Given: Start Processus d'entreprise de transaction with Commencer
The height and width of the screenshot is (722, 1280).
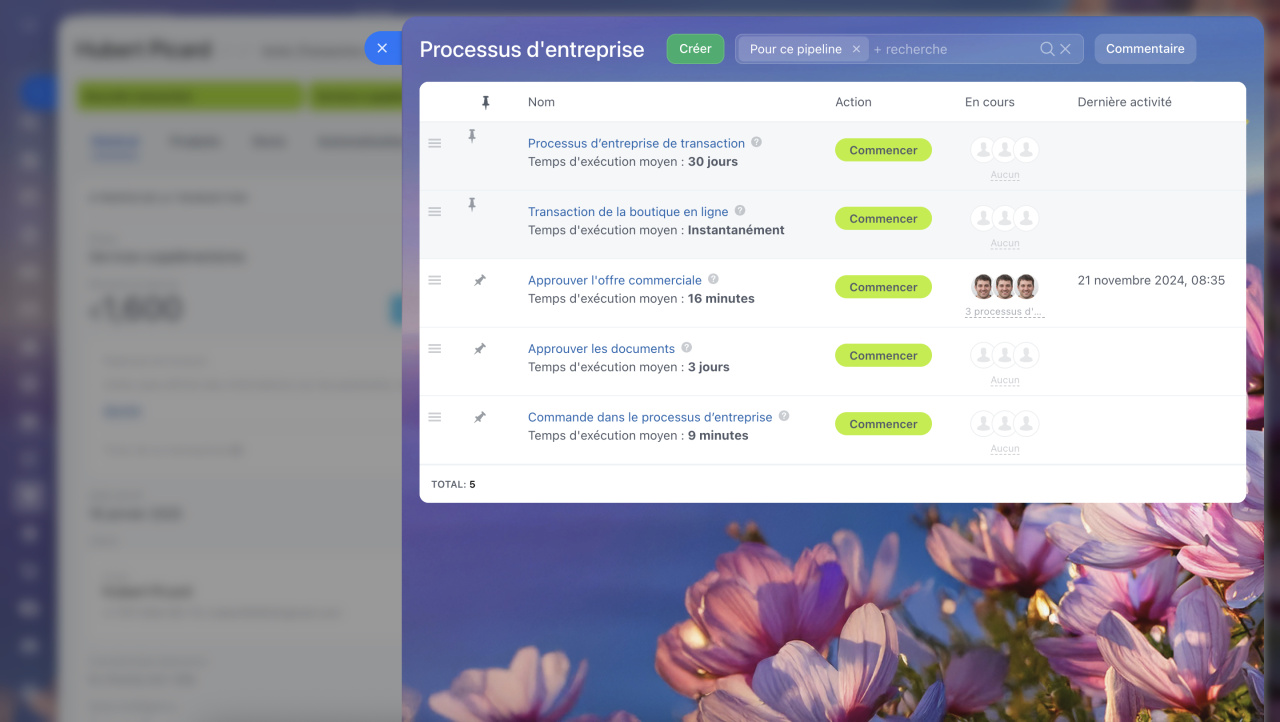Looking at the screenshot, I should [x=883, y=150].
